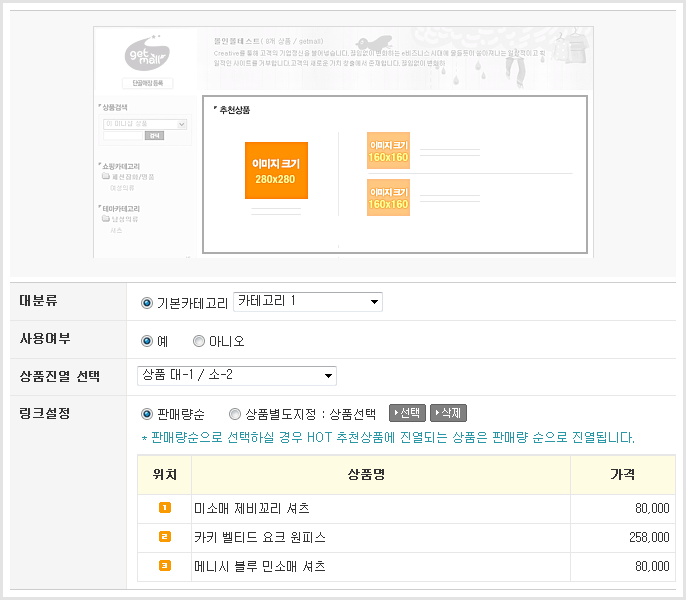
Task: Choose the 상품별도지정 radio option
Action: 235,414
